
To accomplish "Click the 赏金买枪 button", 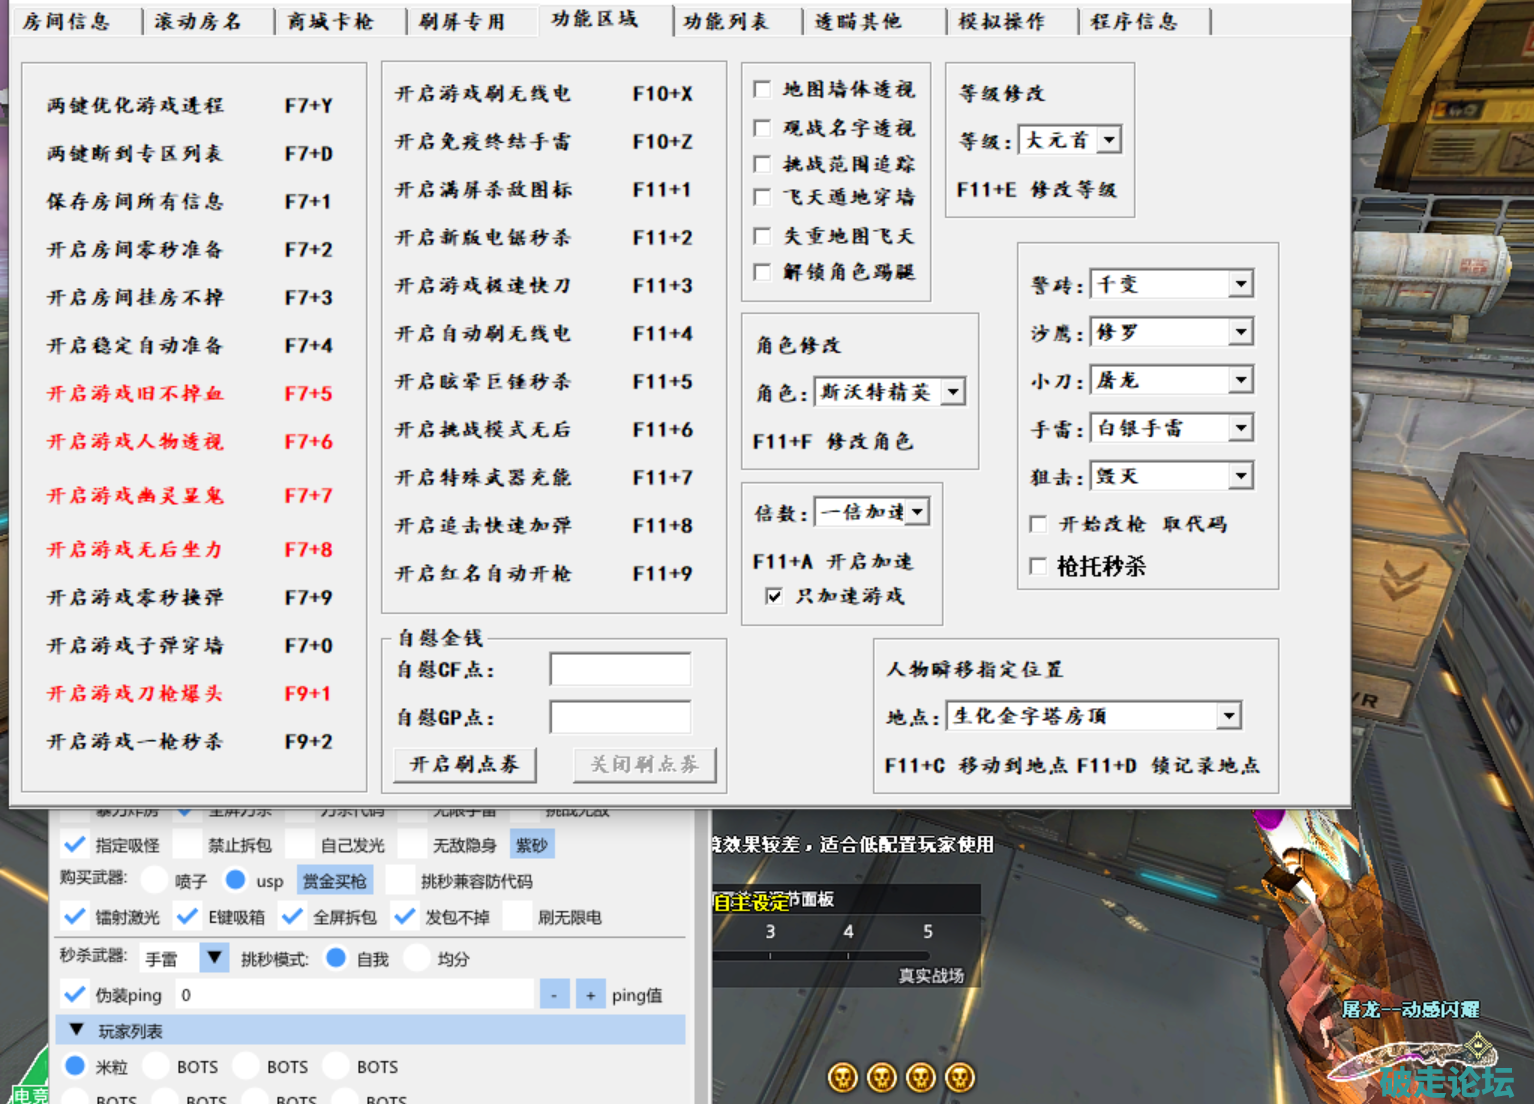I will pyautogui.click(x=335, y=881).
